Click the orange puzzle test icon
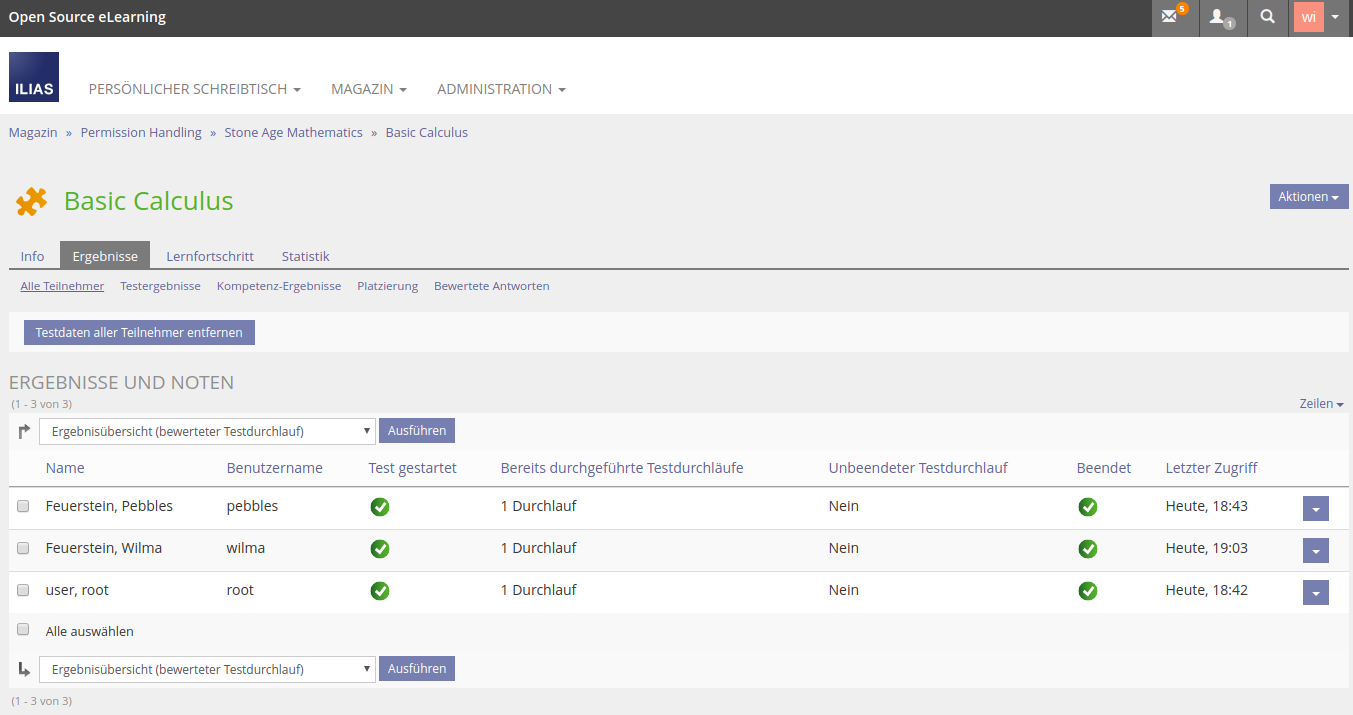The width and height of the screenshot is (1353, 715). 31,202
